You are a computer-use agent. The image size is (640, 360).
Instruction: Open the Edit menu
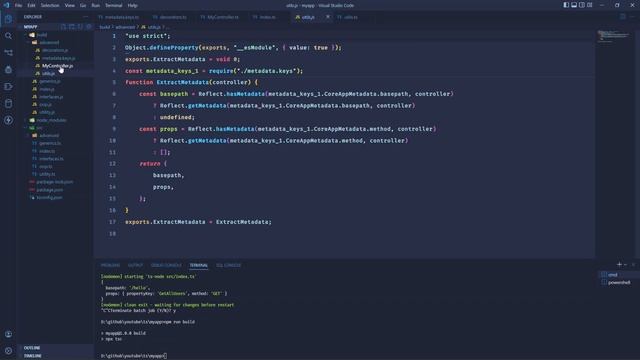pos(31,5)
